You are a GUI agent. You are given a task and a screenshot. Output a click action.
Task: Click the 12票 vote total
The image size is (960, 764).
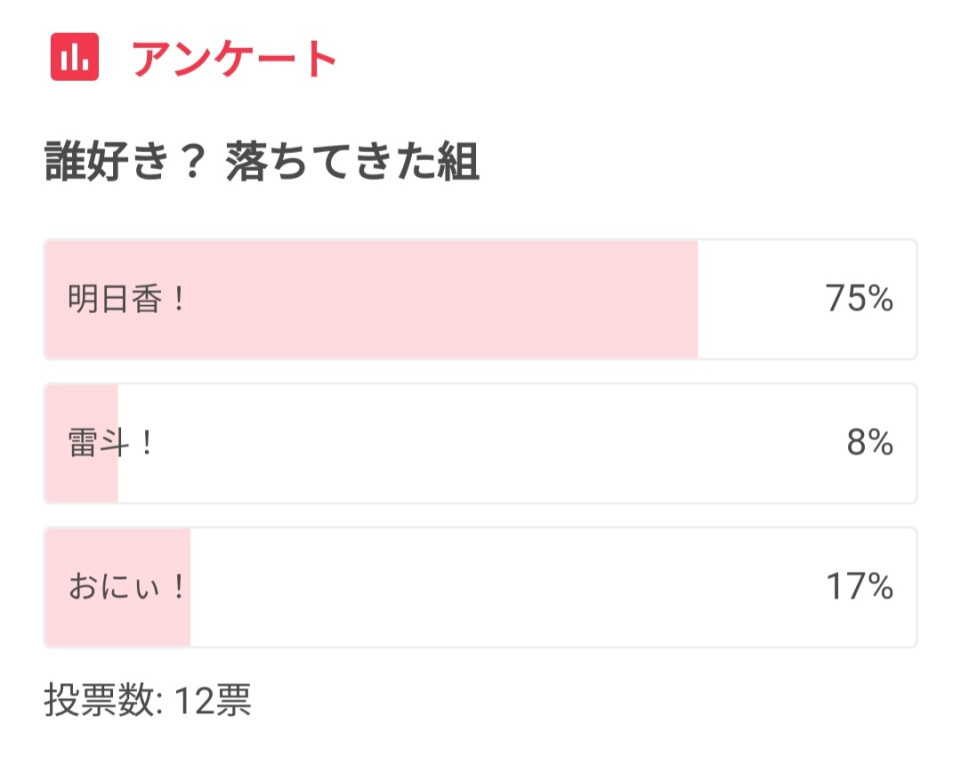pyautogui.click(x=213, y=701)
